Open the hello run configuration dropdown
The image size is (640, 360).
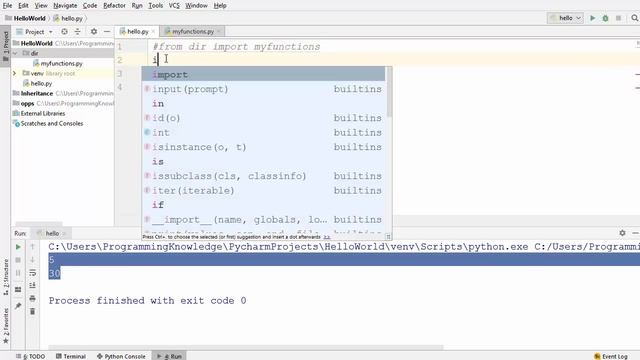pos(565,18)
